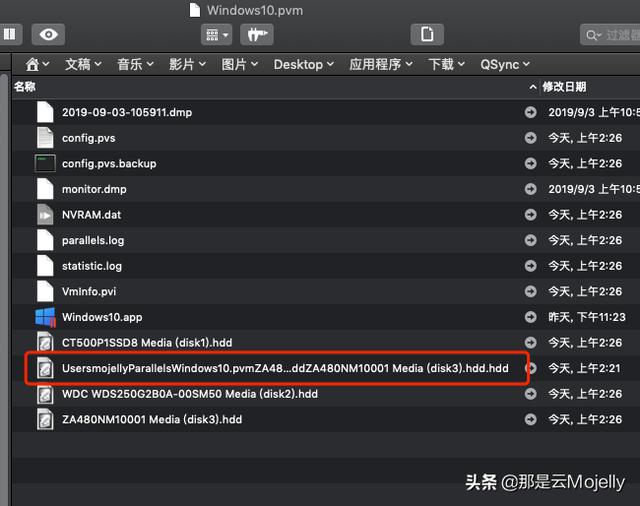Screen dimensions: 640x506
Task: Open the QSync favorites dropdown
Action: coord(505,64)
